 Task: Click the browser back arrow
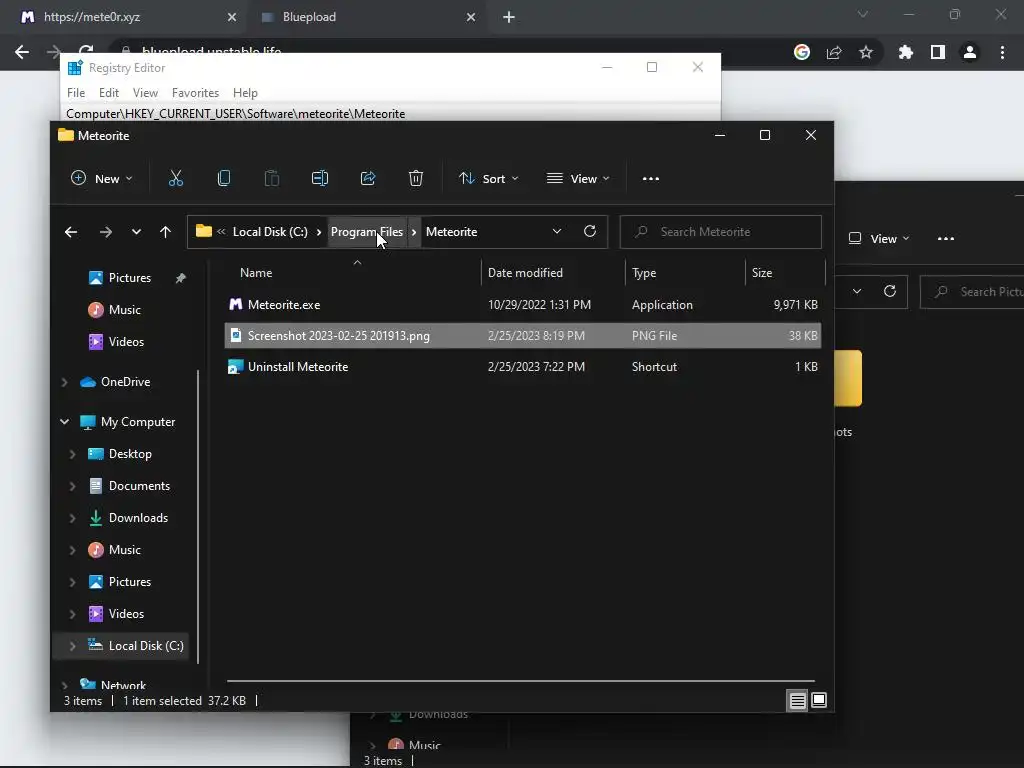click(22, 52)
